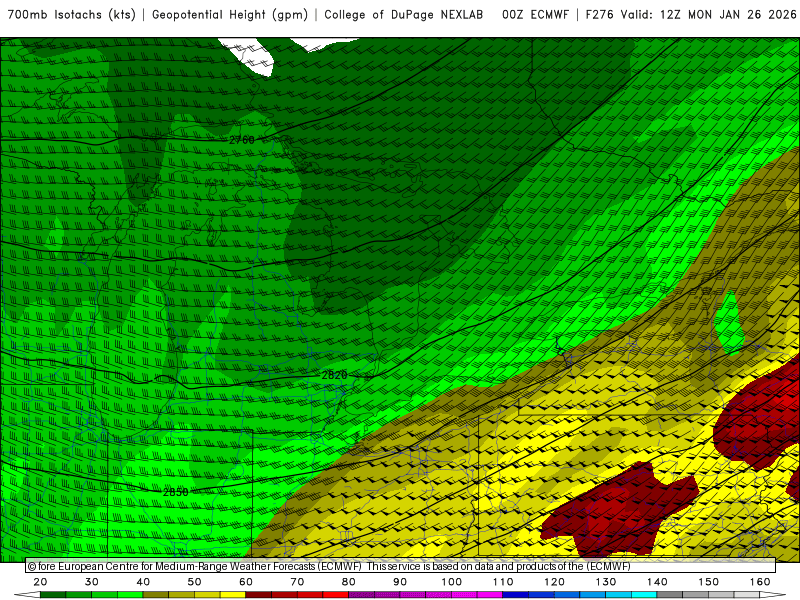Click the cyan swatch ending at 140

pos(643,595)
